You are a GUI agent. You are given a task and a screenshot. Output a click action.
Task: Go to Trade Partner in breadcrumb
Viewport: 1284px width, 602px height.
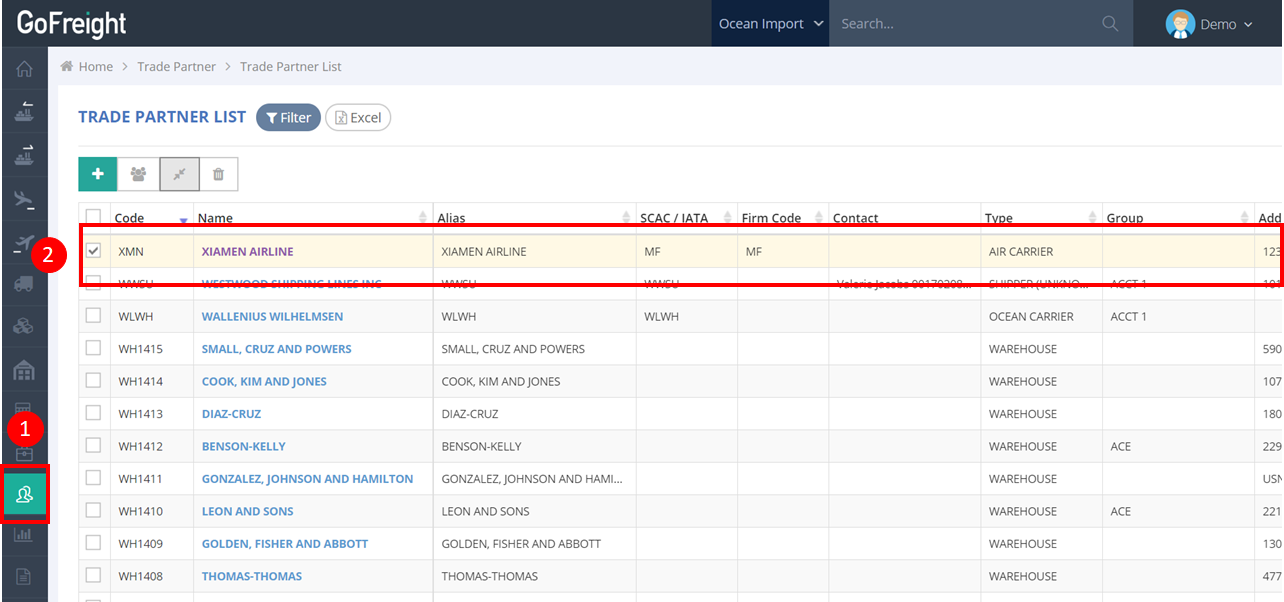(176, 67)
